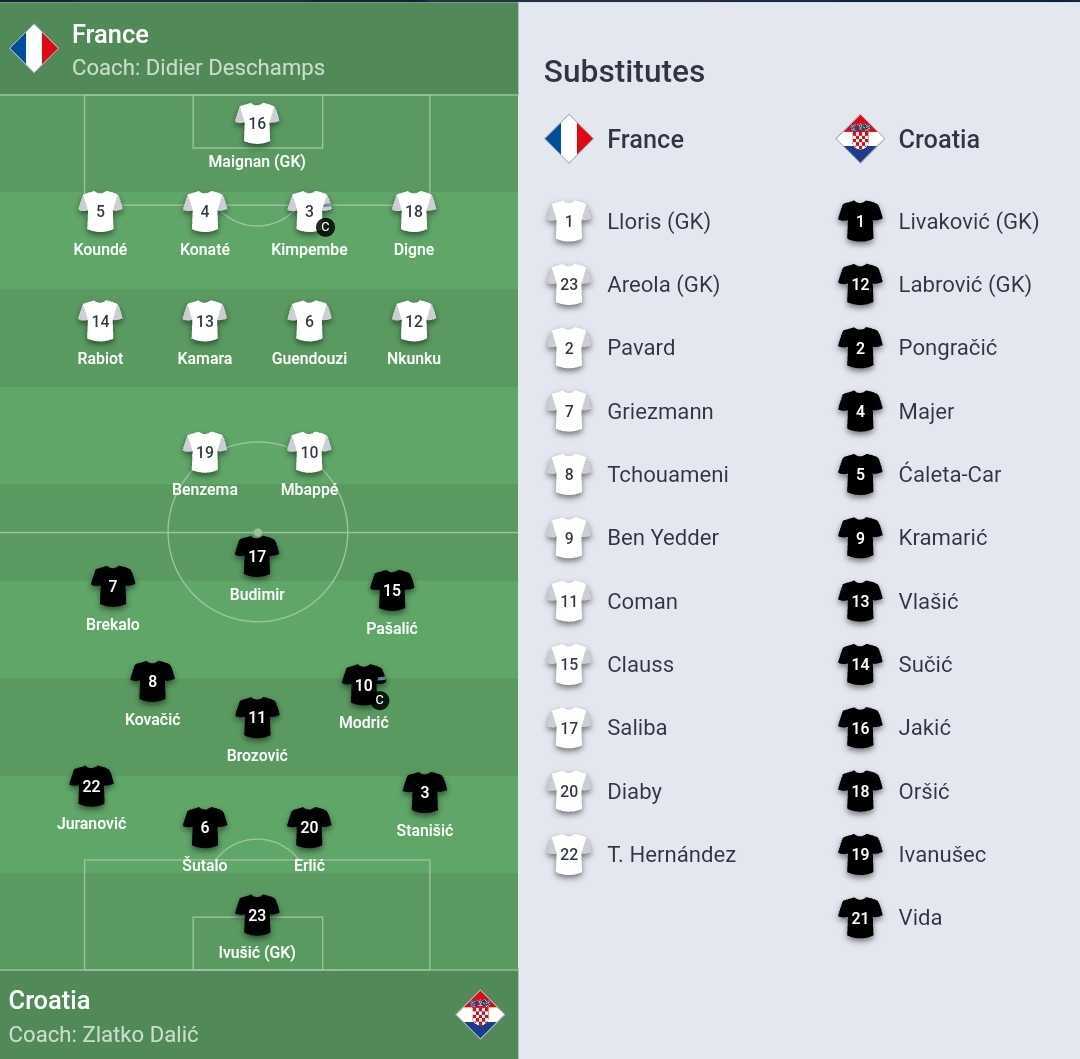Click the Koundé player label
1080x1059 pixels.
click(x=100, y=249)
